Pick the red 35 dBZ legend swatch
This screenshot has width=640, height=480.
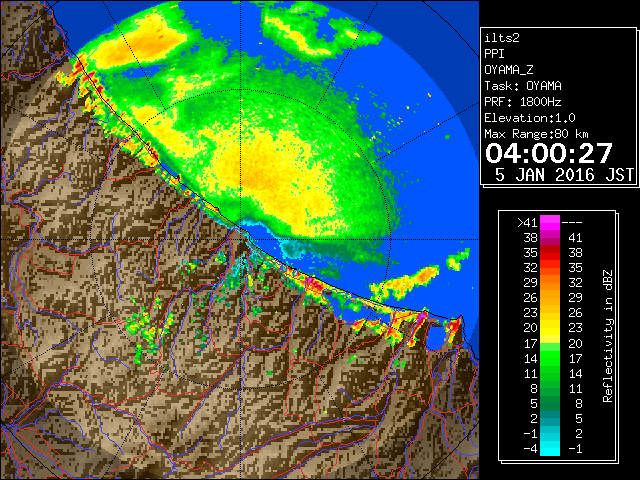(x=550, y=252)
